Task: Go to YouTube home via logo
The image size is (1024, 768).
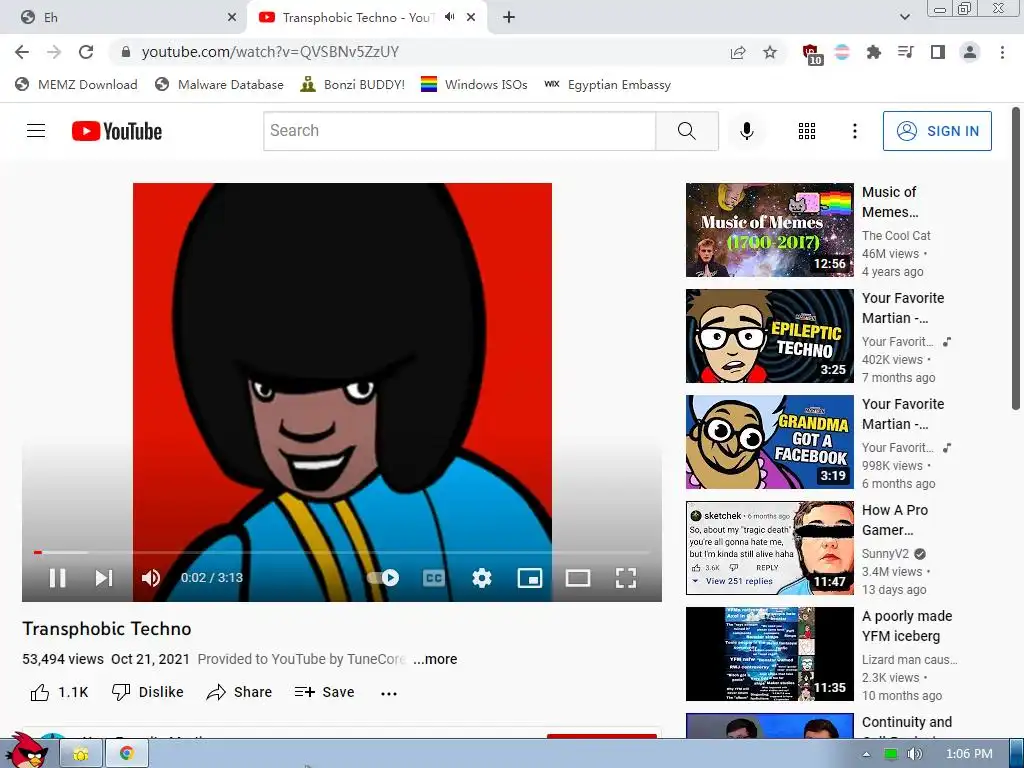Action: click(117, 131)
